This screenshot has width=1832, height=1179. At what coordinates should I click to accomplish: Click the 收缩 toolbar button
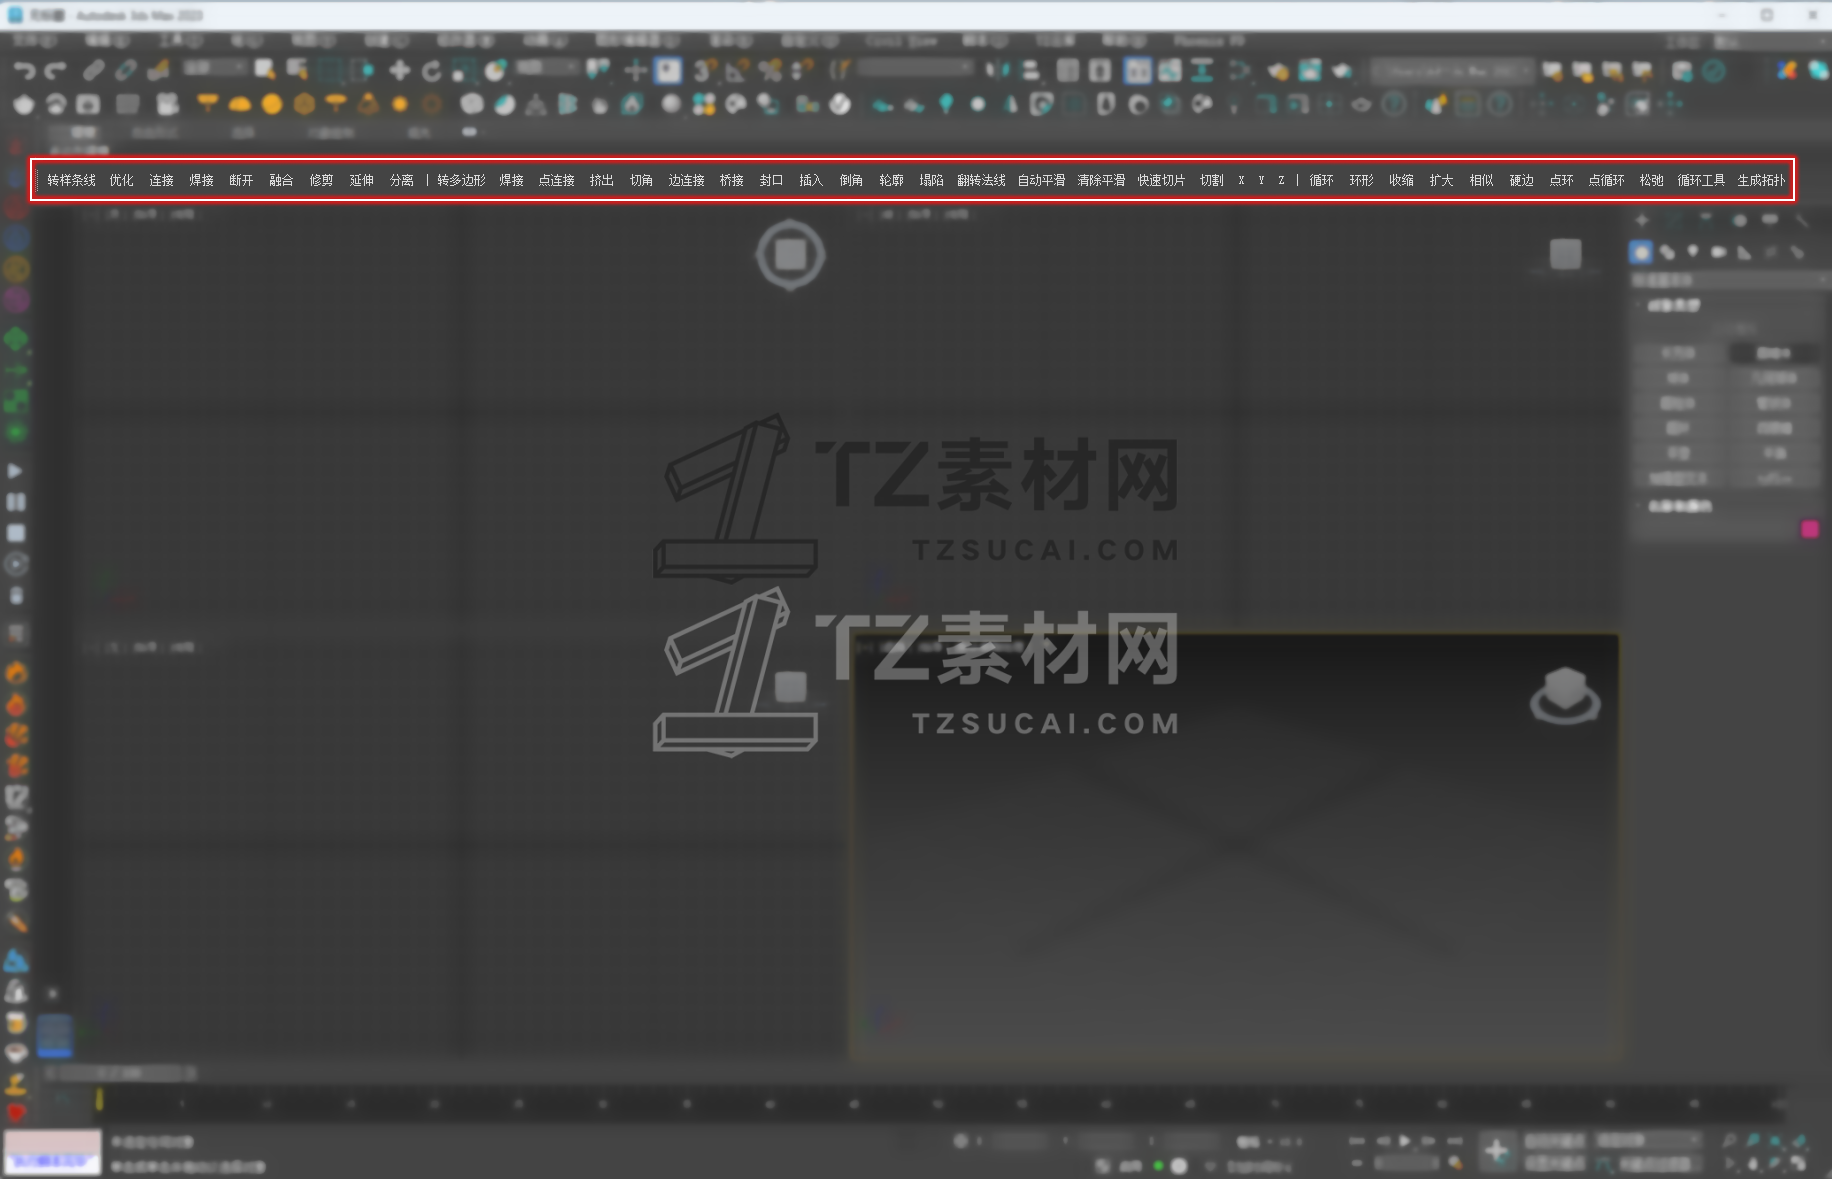pos(1402,181)
